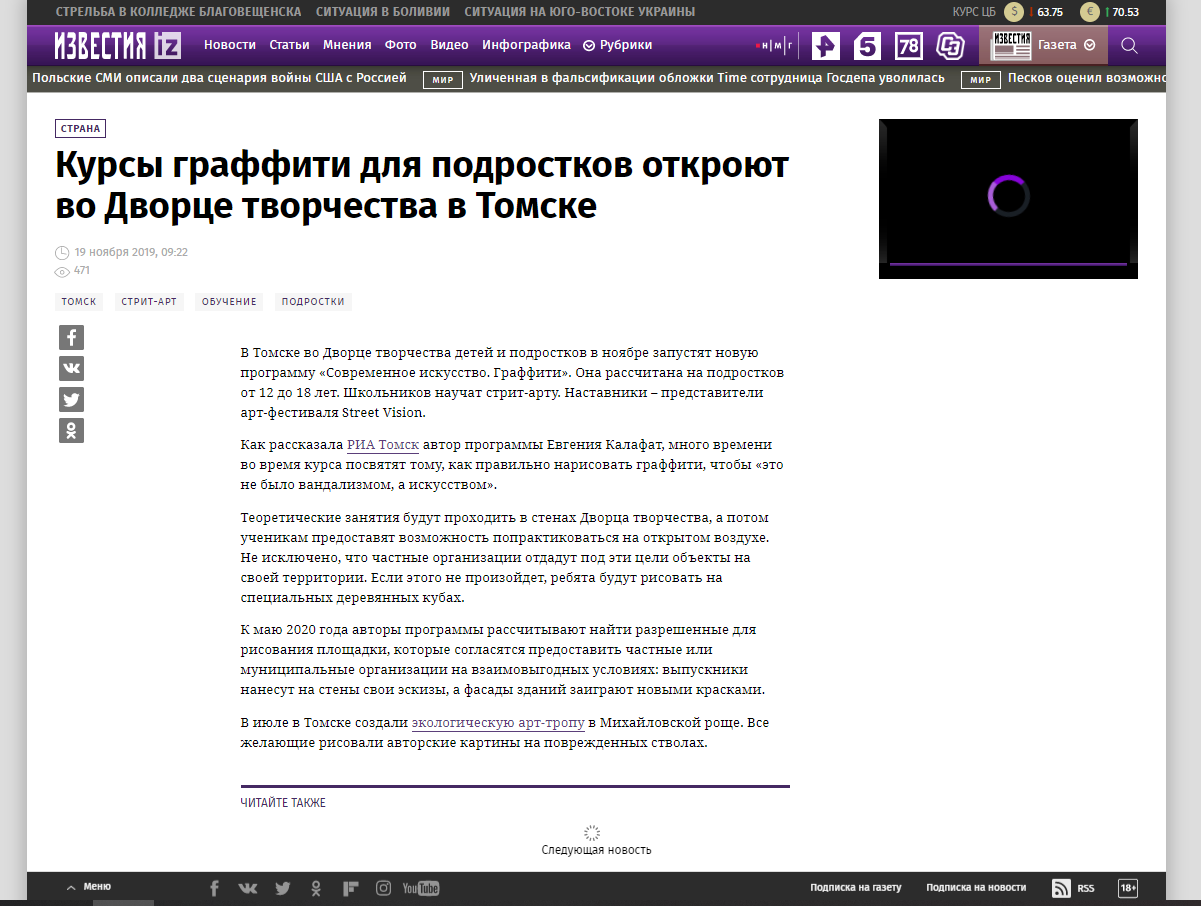Click the search magnifier icon

pos(1129,45)
